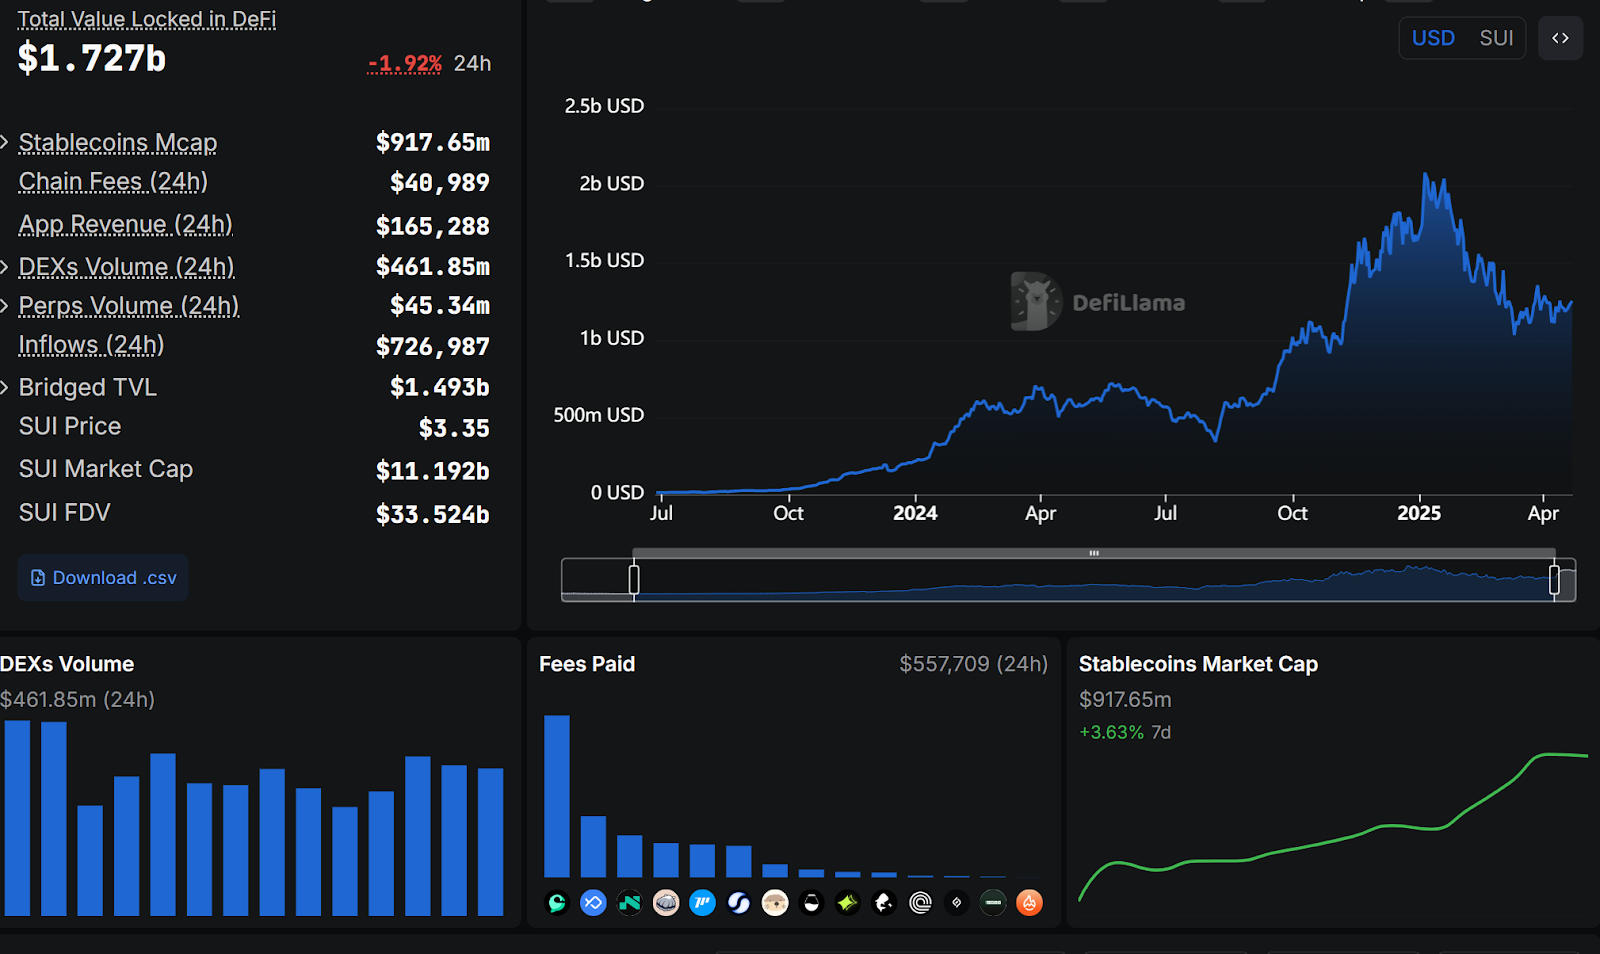This screenshot has height=954, width=1600.
Task: Click the App Revenue (24h) label
Action: point(125,224)
